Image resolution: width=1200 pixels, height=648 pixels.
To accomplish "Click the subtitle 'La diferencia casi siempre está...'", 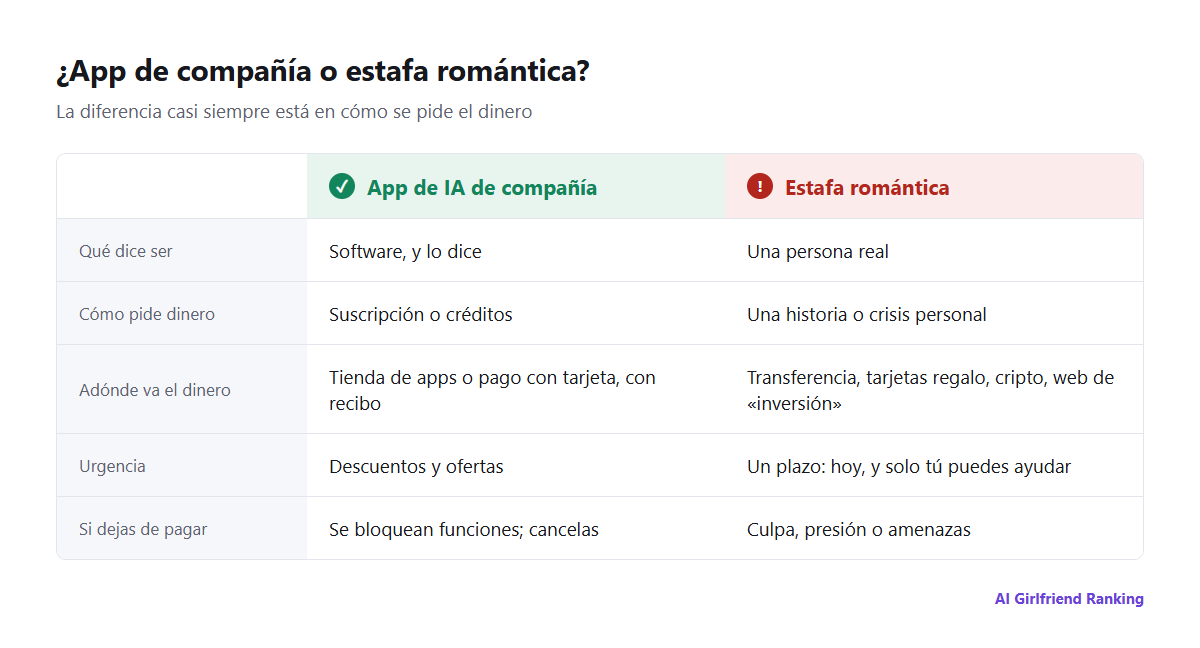I will coord(294,112).
